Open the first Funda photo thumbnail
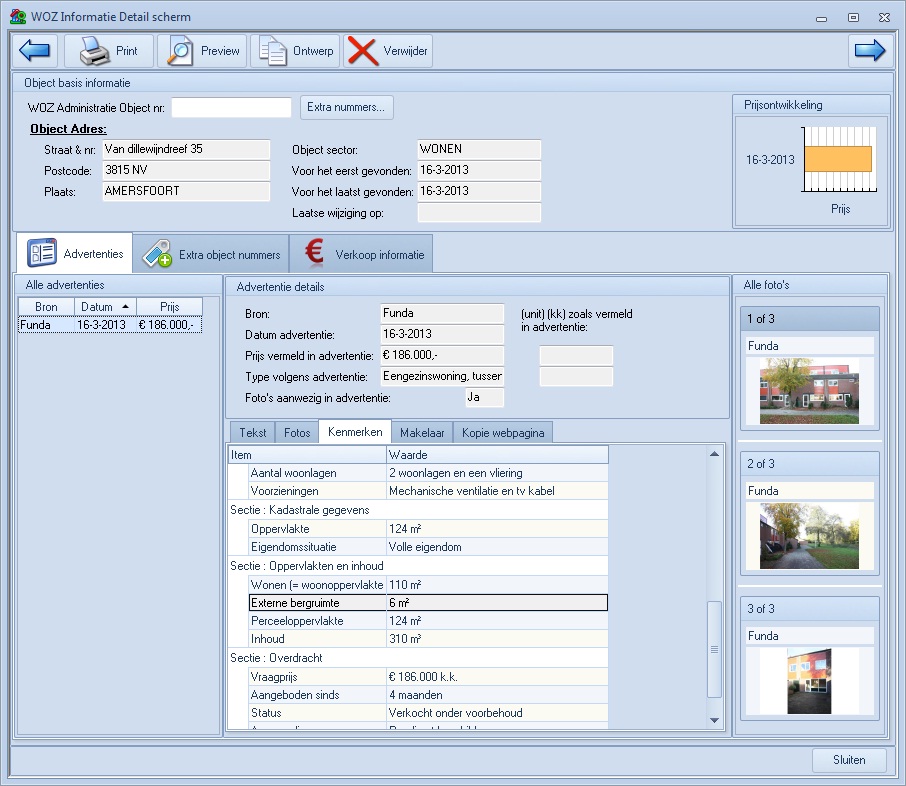This screenshot has width=906, height=786. (810, 391)
